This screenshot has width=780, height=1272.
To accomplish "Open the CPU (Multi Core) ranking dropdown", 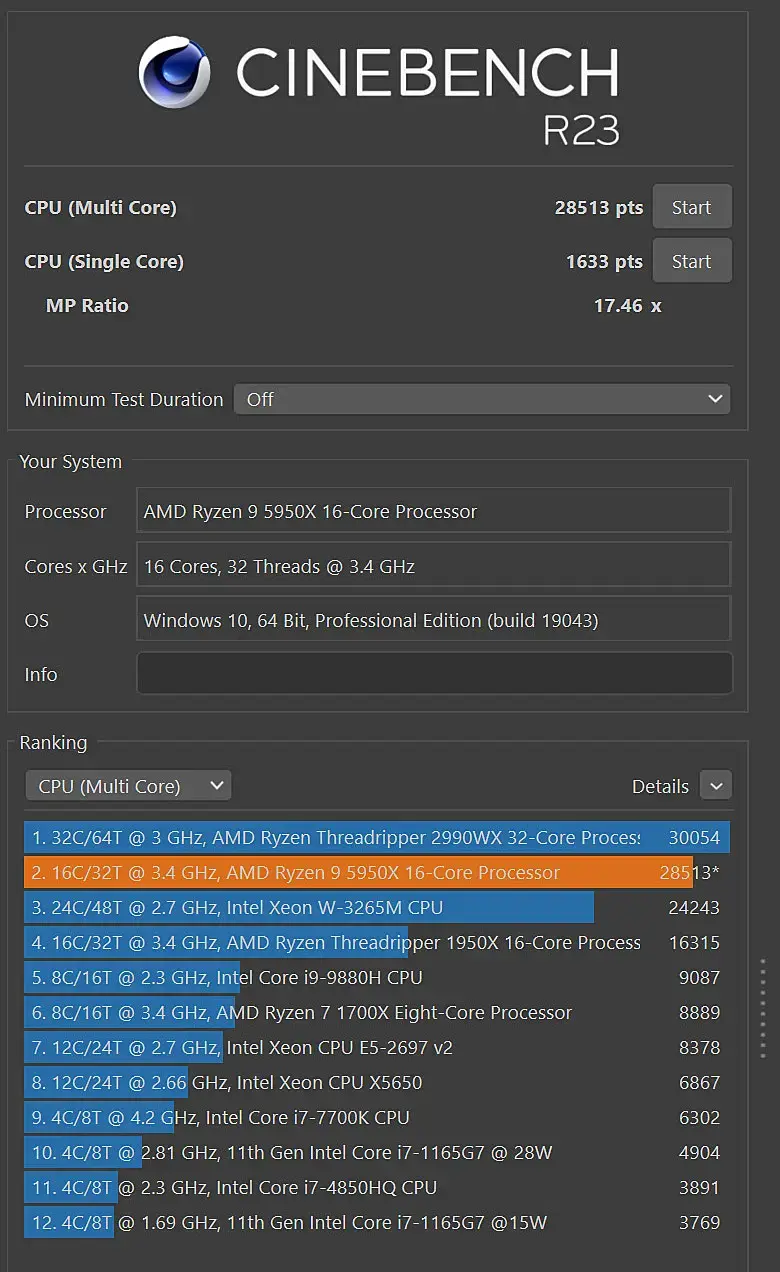I will (128, 786).
